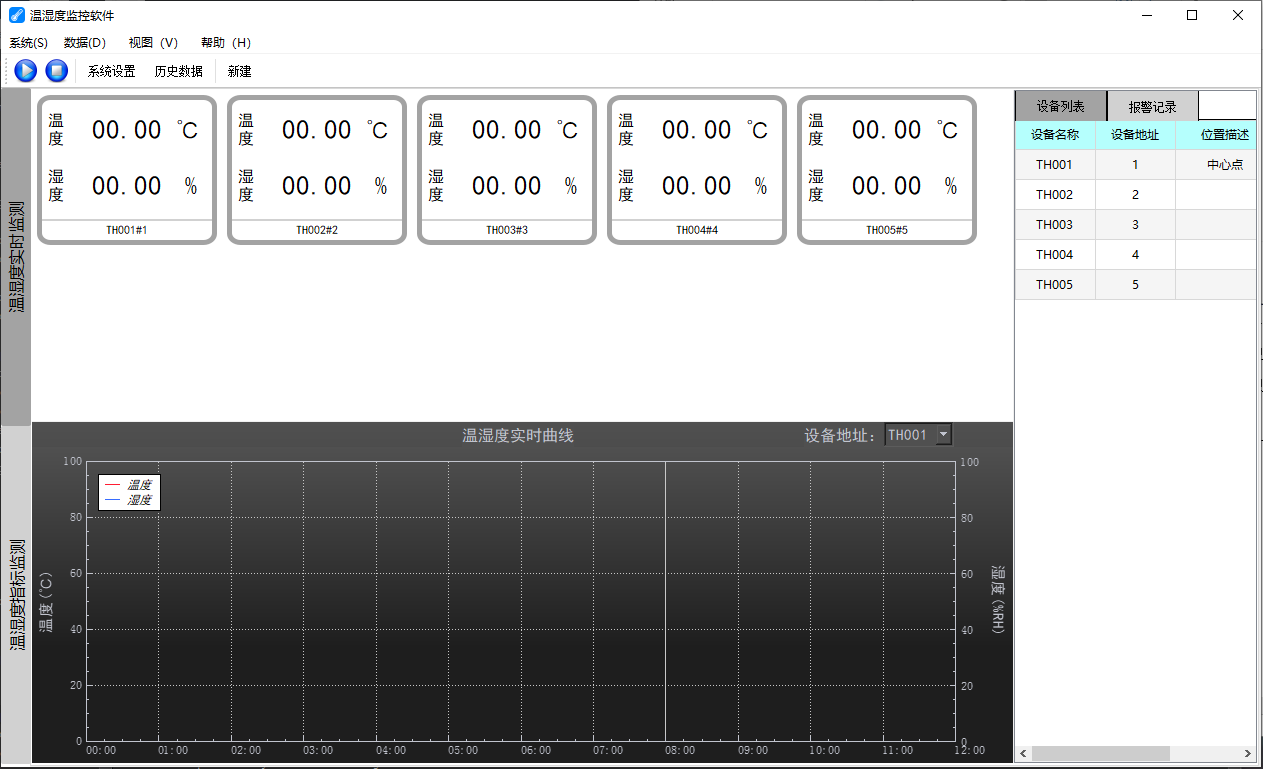Click the vertical time marker on chart
1263x769 pixels.
point(665,601)
